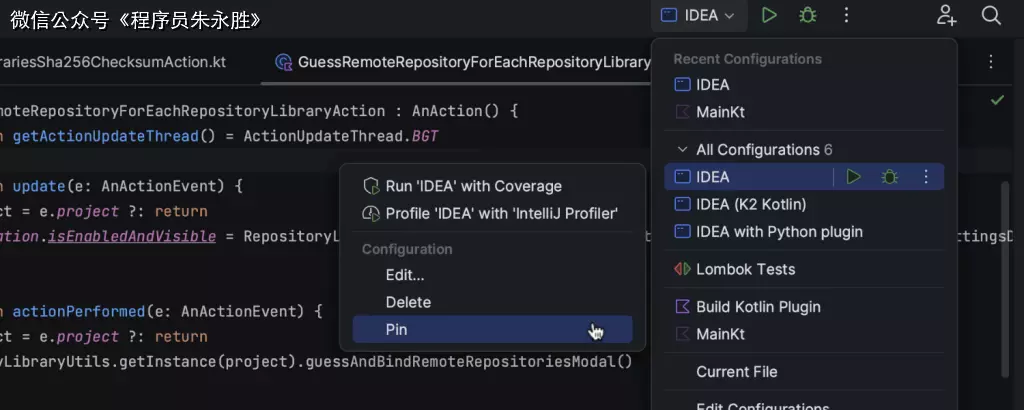
Task: Select Edit... in the context menu
Action: point(405,275)
